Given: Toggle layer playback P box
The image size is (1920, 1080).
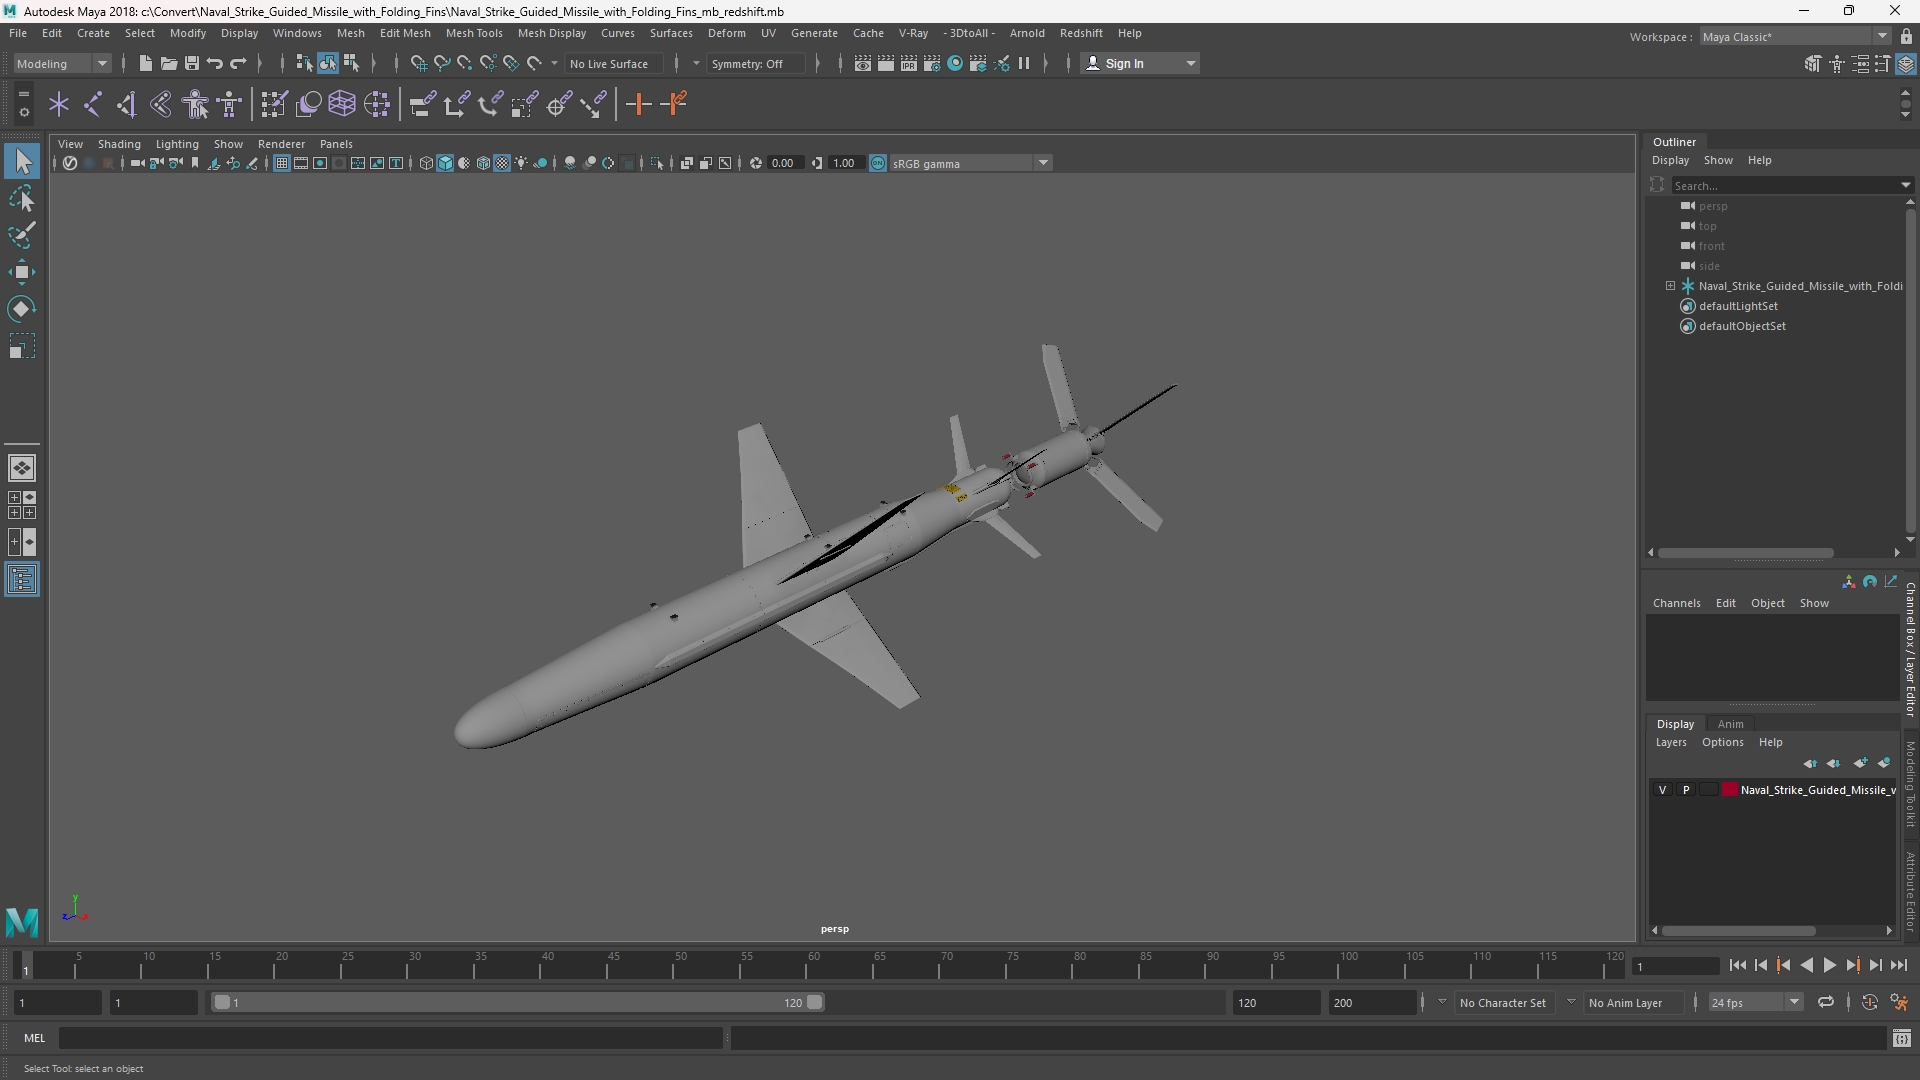Looking at the screenshot, I should pyautogui.click(x=1686, y=790).
